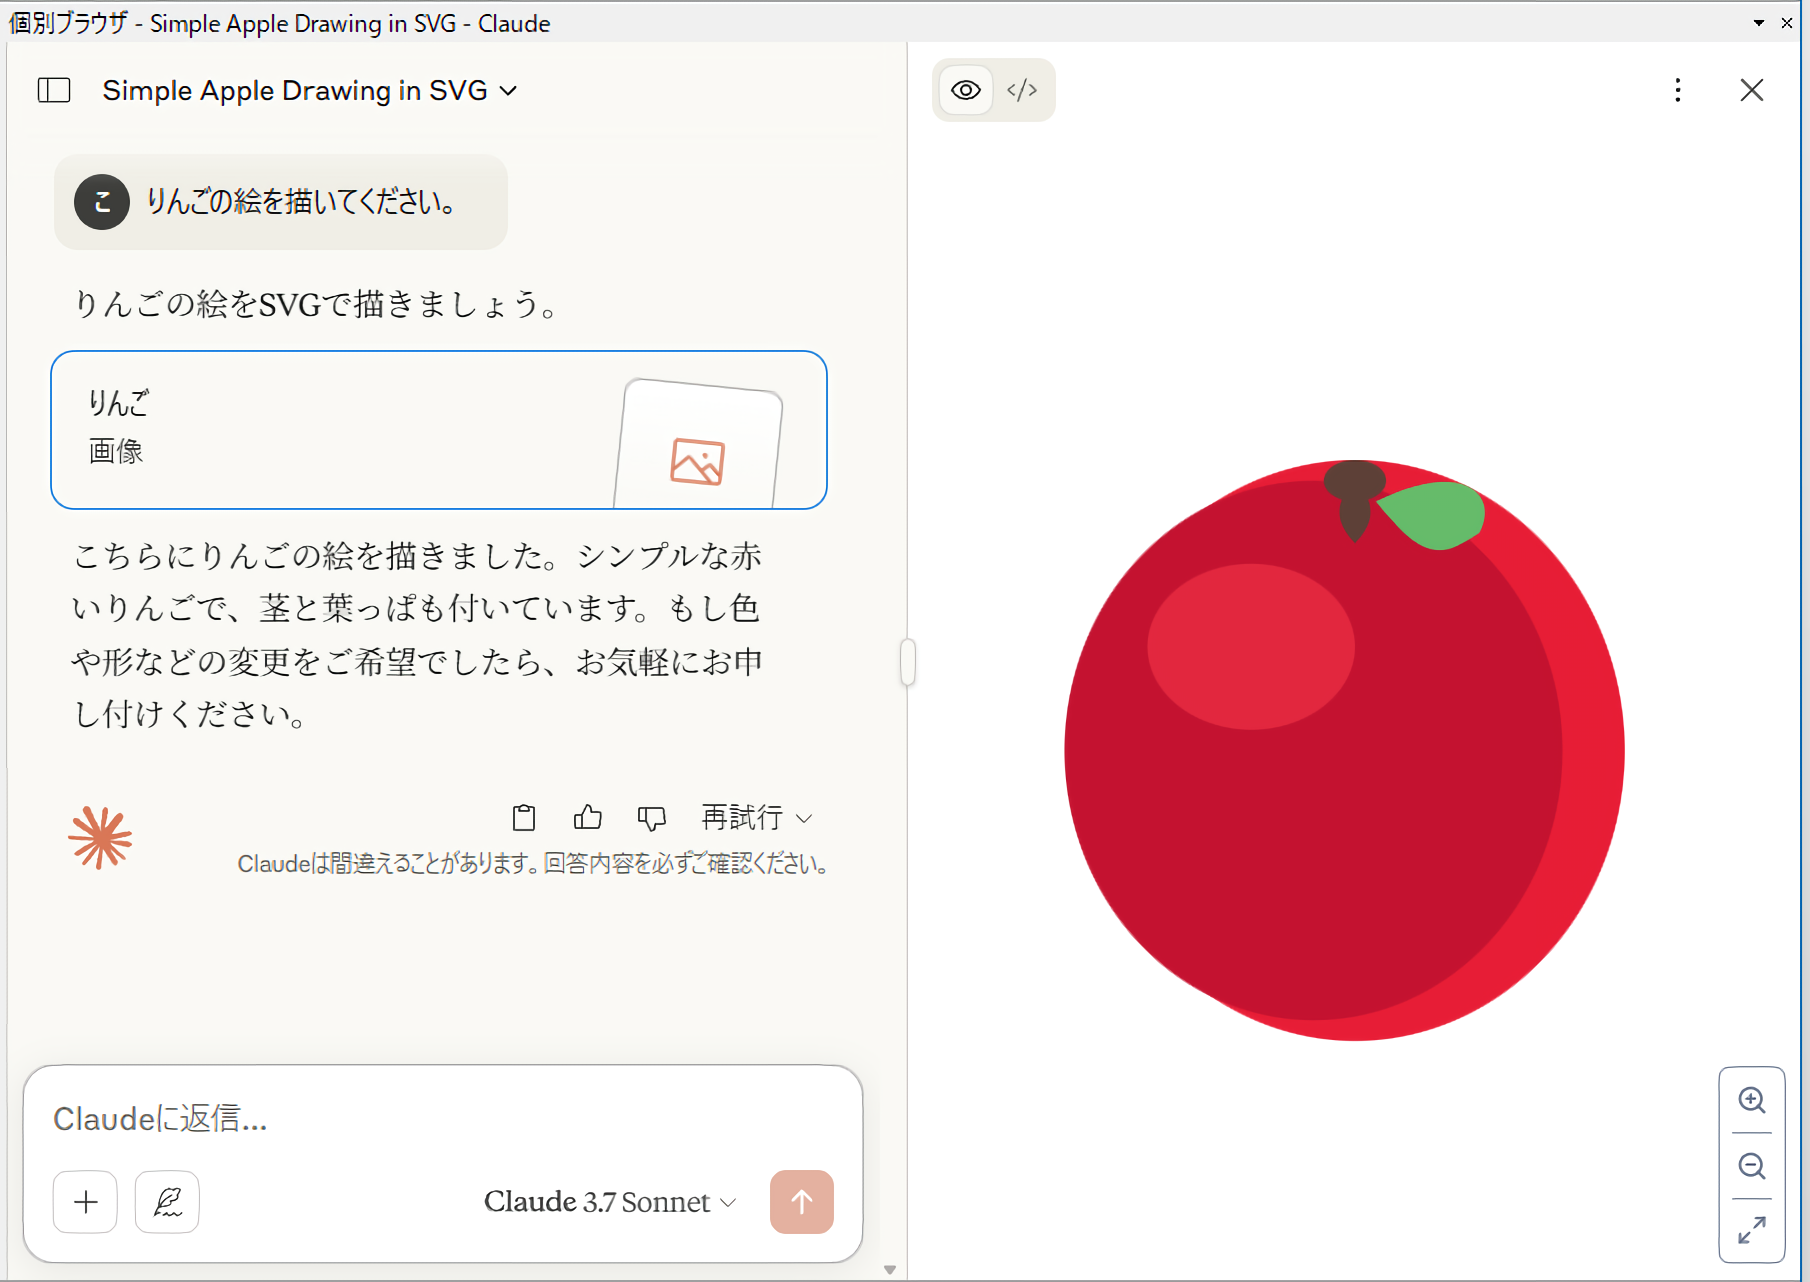
Task: Copy the response with clipboard icon
Action: point(523,818)
